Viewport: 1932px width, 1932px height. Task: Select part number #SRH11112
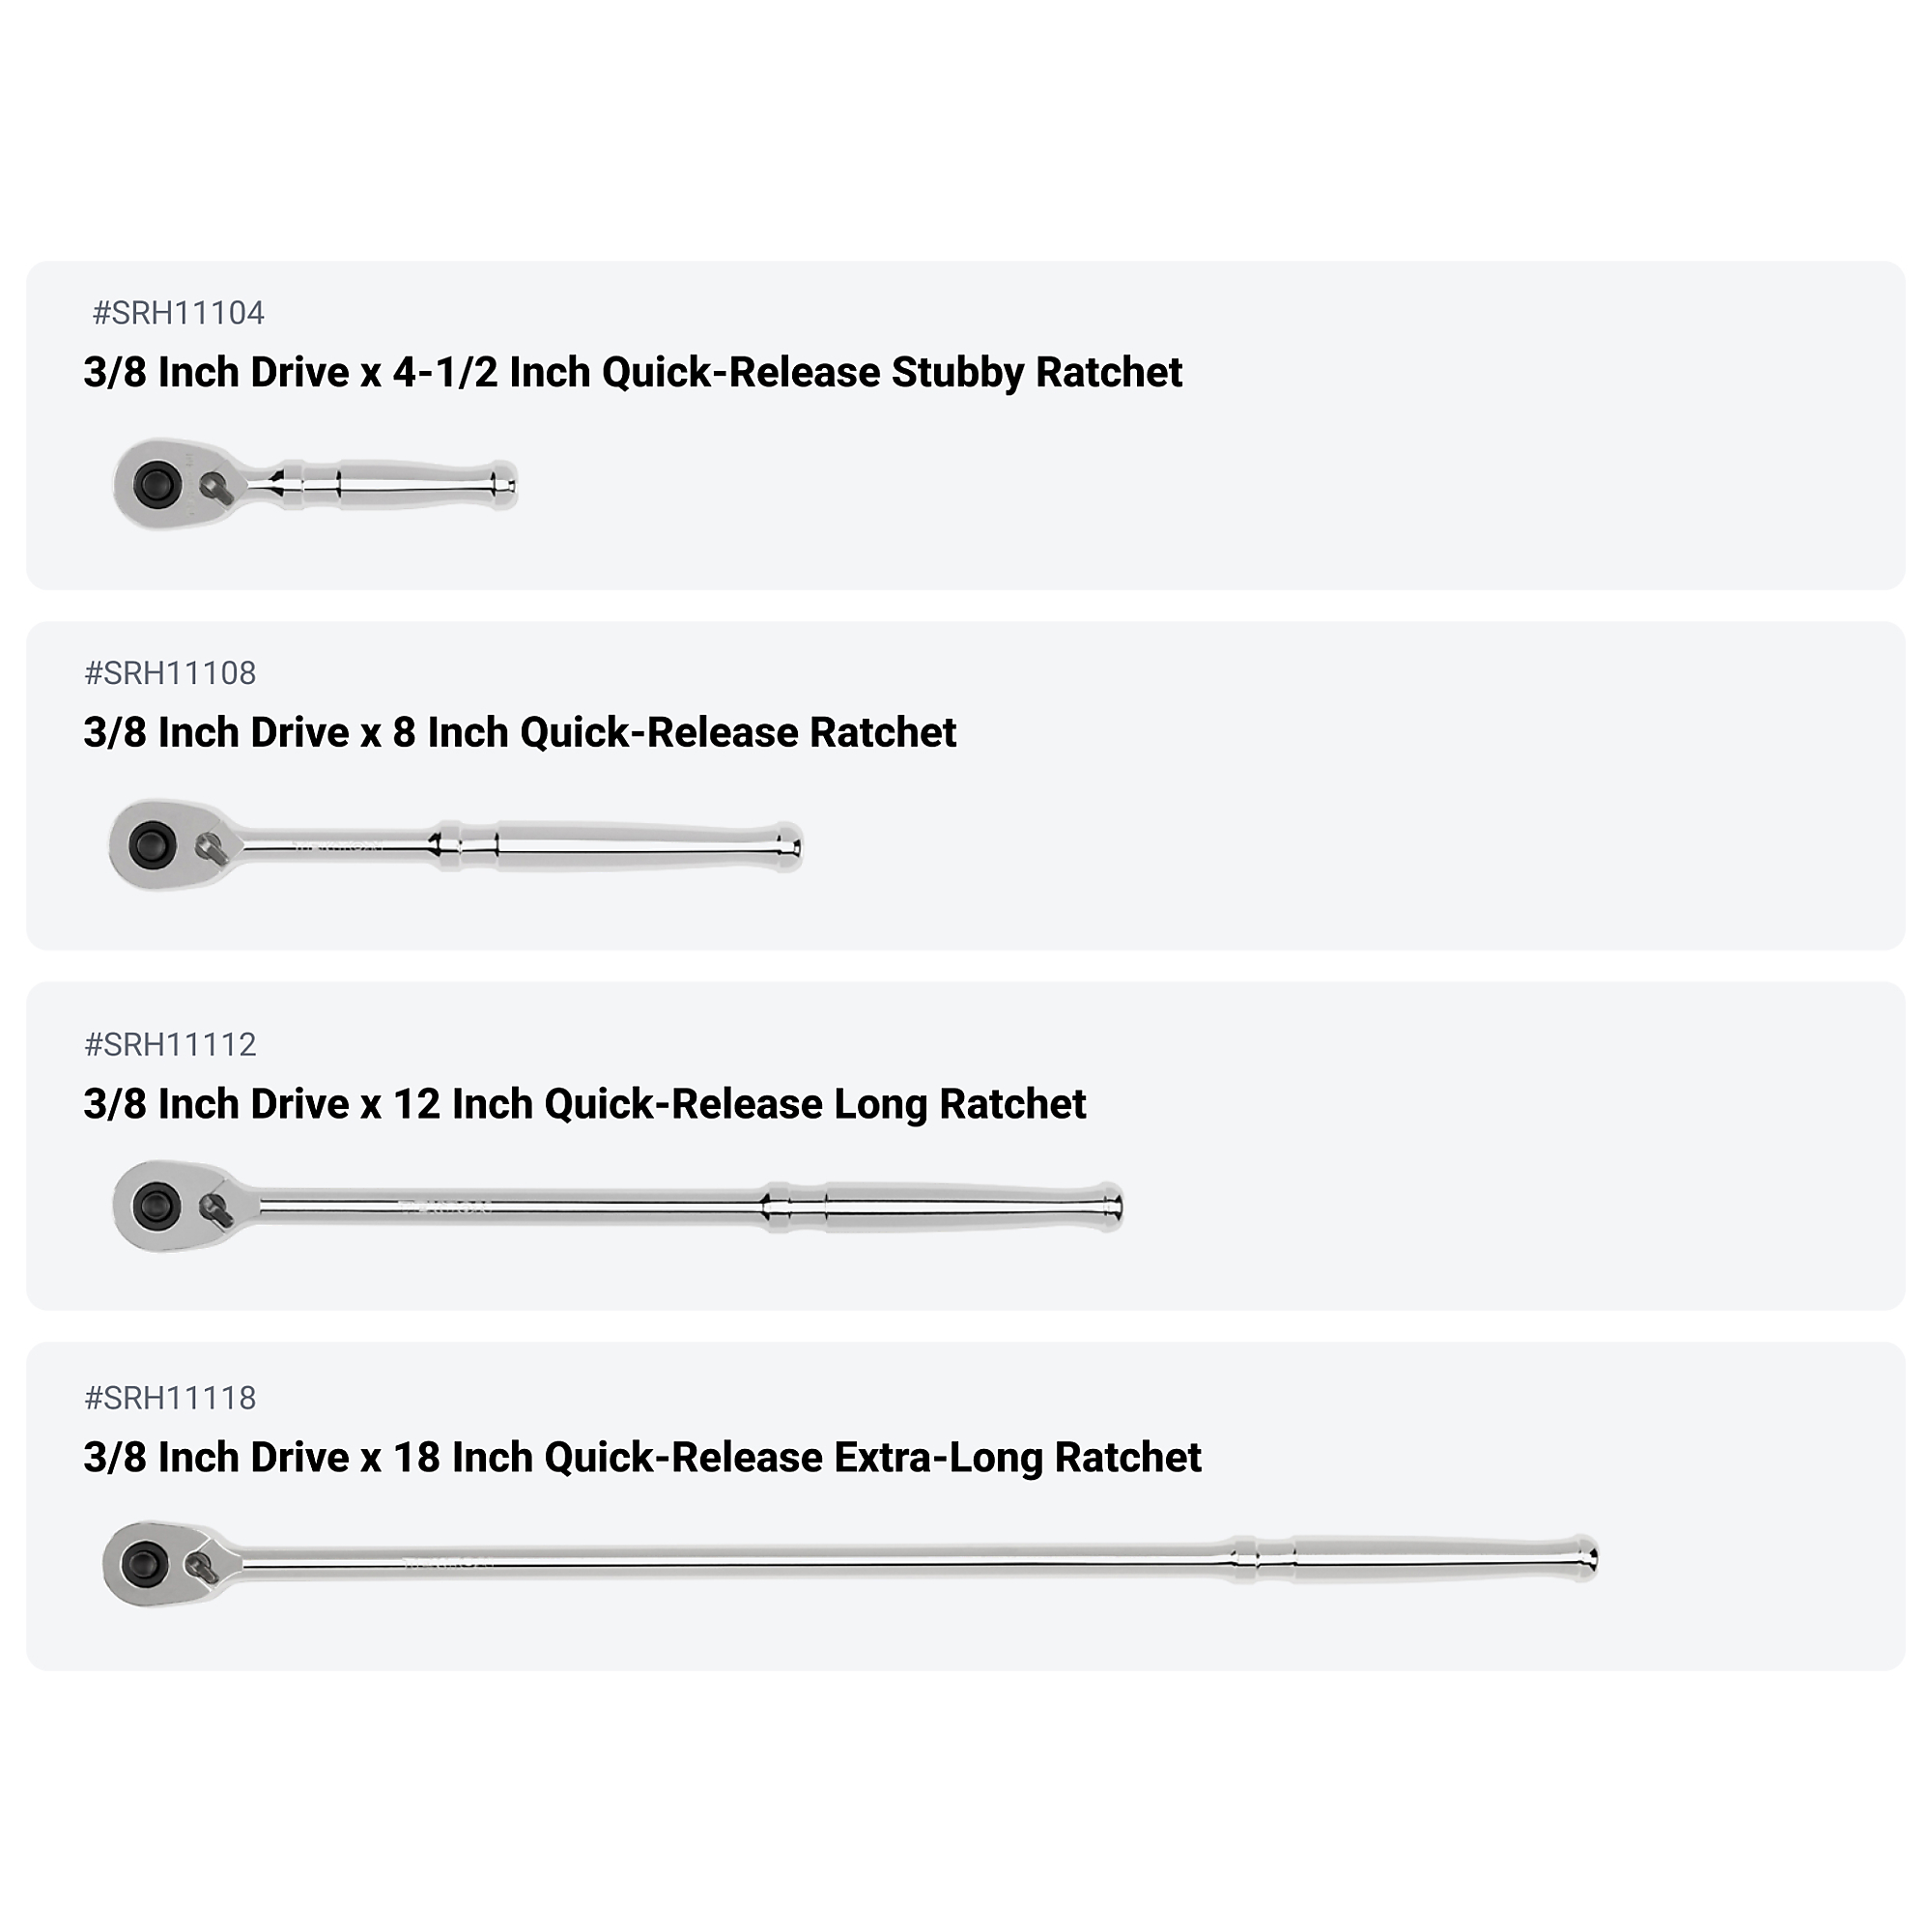(x=170, y=1044)
